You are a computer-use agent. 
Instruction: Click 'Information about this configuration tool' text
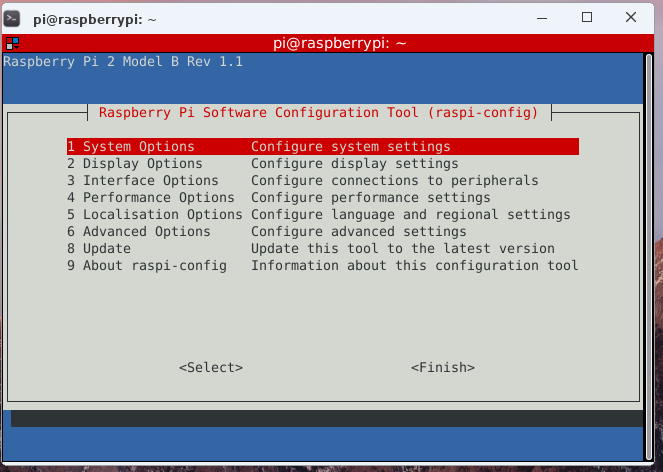[x=415, y=265]
